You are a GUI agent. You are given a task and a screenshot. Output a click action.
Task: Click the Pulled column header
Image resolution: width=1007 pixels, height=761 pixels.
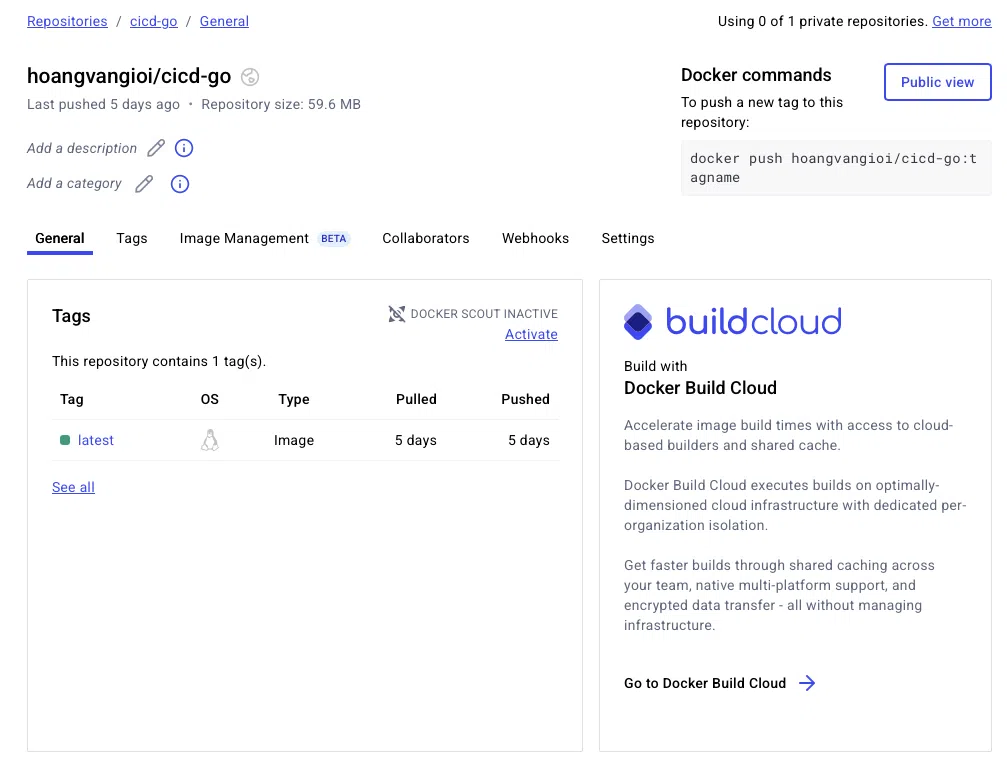416,399
